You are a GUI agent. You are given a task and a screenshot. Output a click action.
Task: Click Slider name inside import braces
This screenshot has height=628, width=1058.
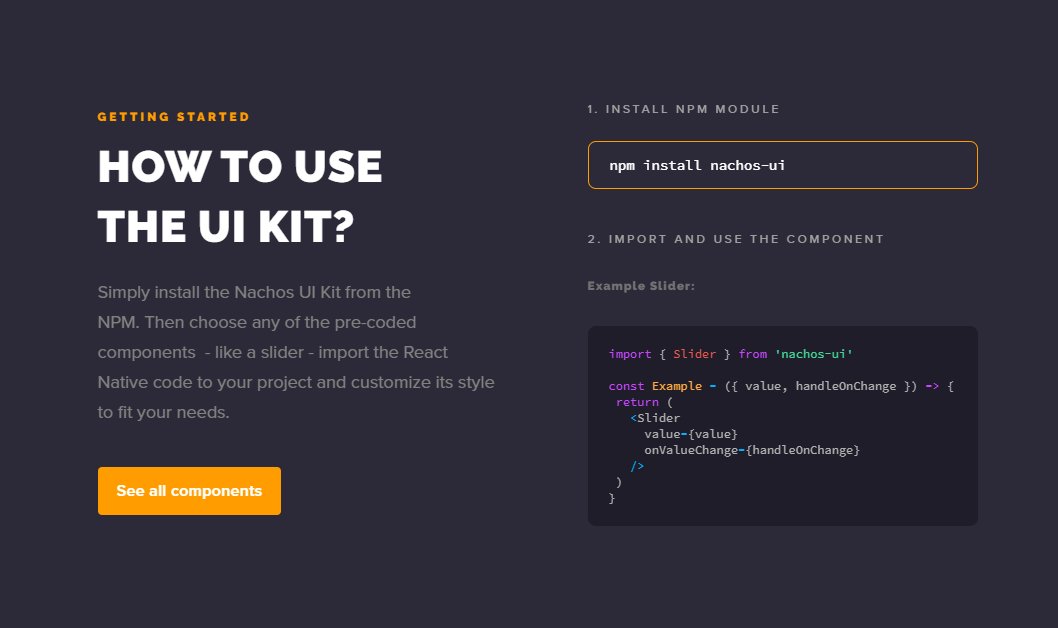[694, 354]
